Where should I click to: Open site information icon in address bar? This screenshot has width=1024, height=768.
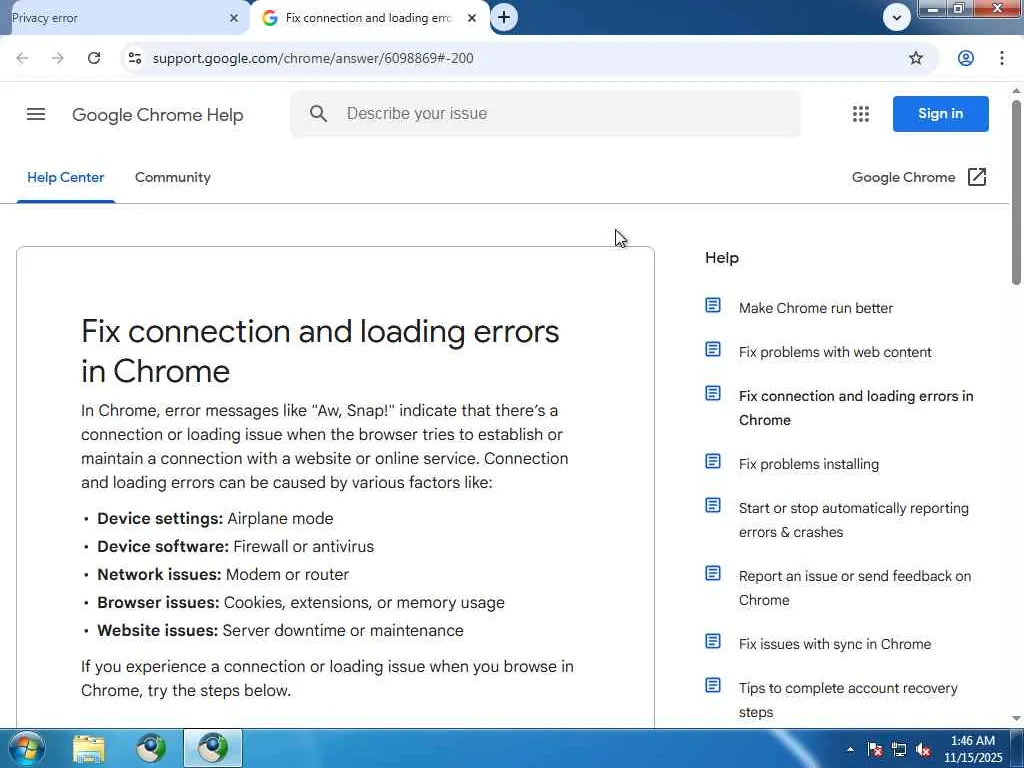coord(135,58)
